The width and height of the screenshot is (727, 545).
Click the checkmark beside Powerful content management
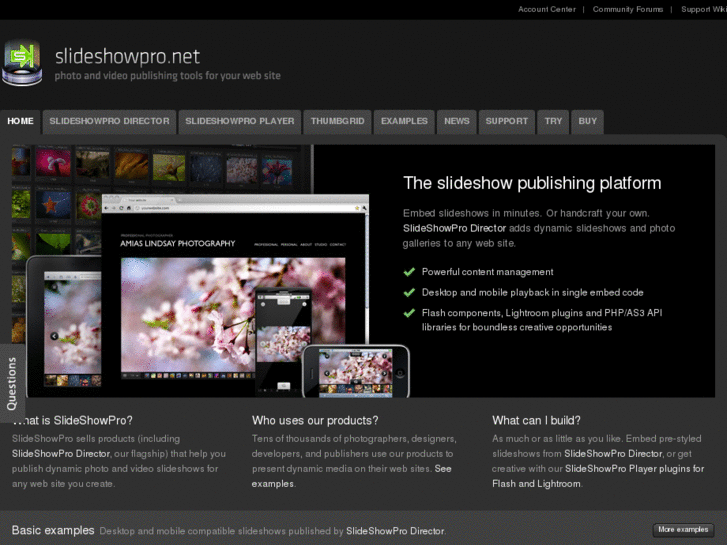click(409, 272)
